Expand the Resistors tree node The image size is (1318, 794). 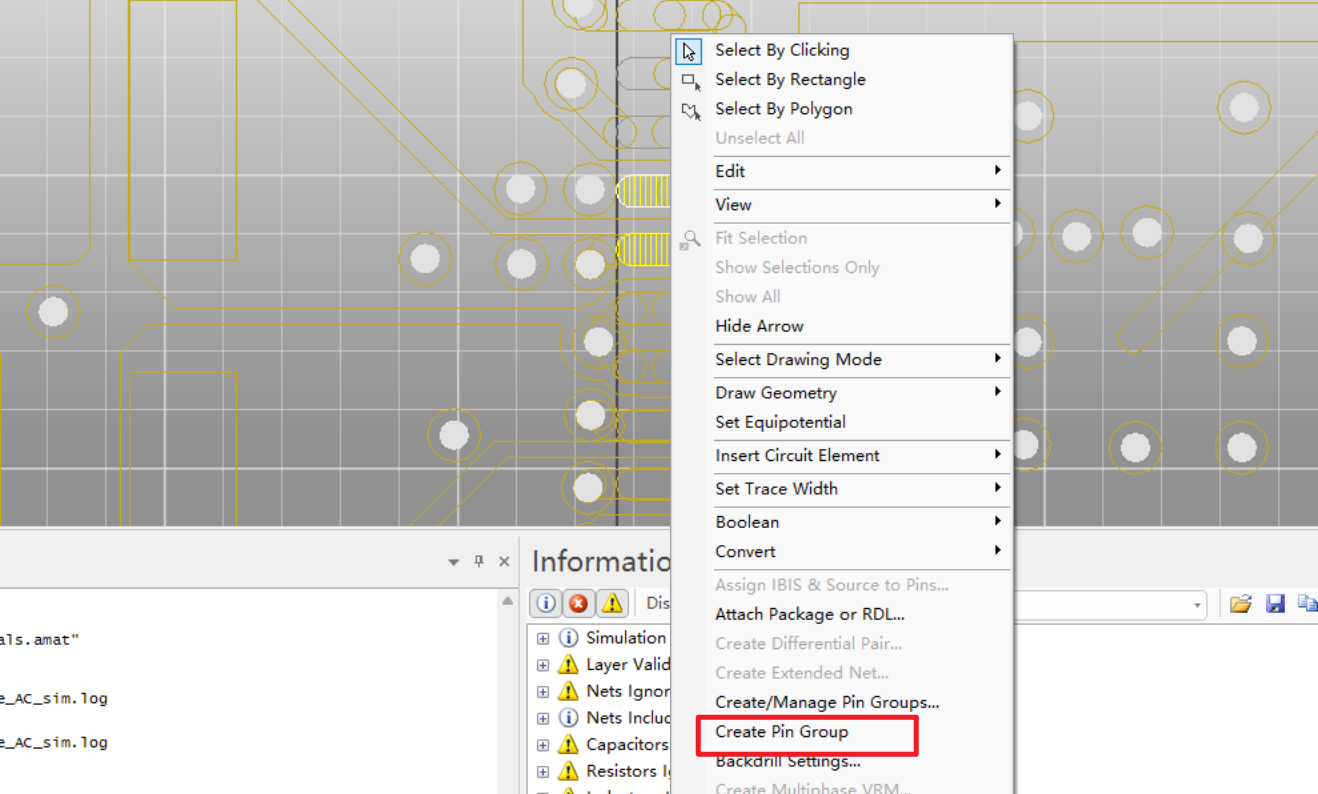(x=543, y=772)
